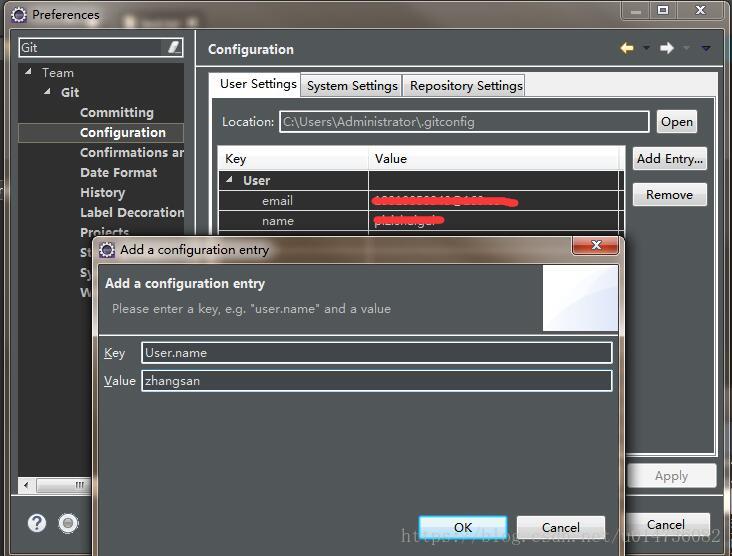Select the name row in the table
This screenshot has height=556, width=732.
(421, 221)
